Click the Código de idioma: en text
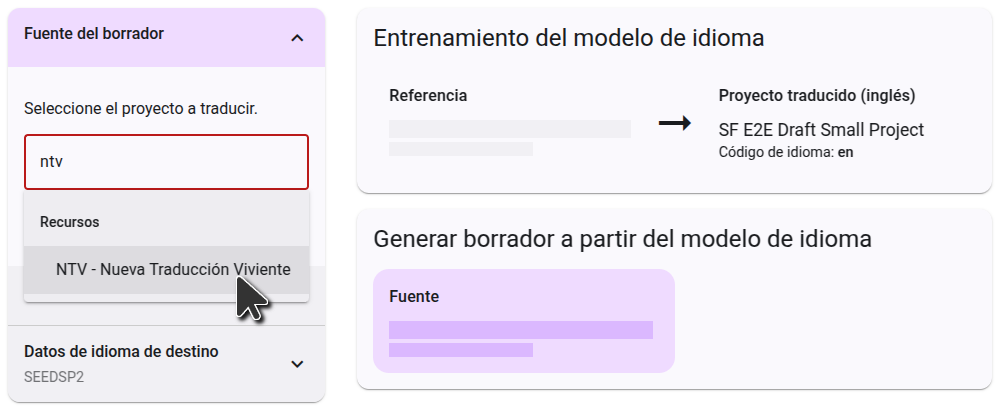The width and height of the screenshot is (1000, 410). pos(786,152)
